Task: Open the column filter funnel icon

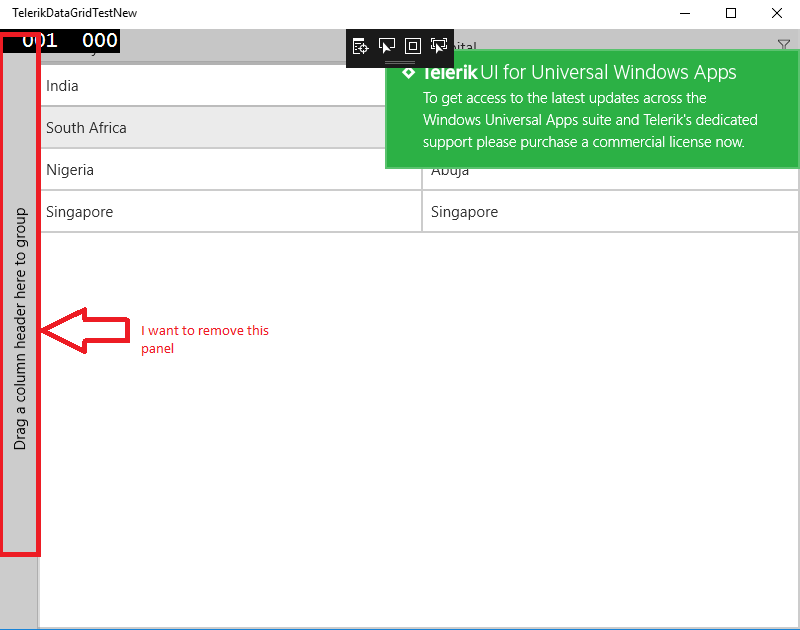Action: (784, 44)
